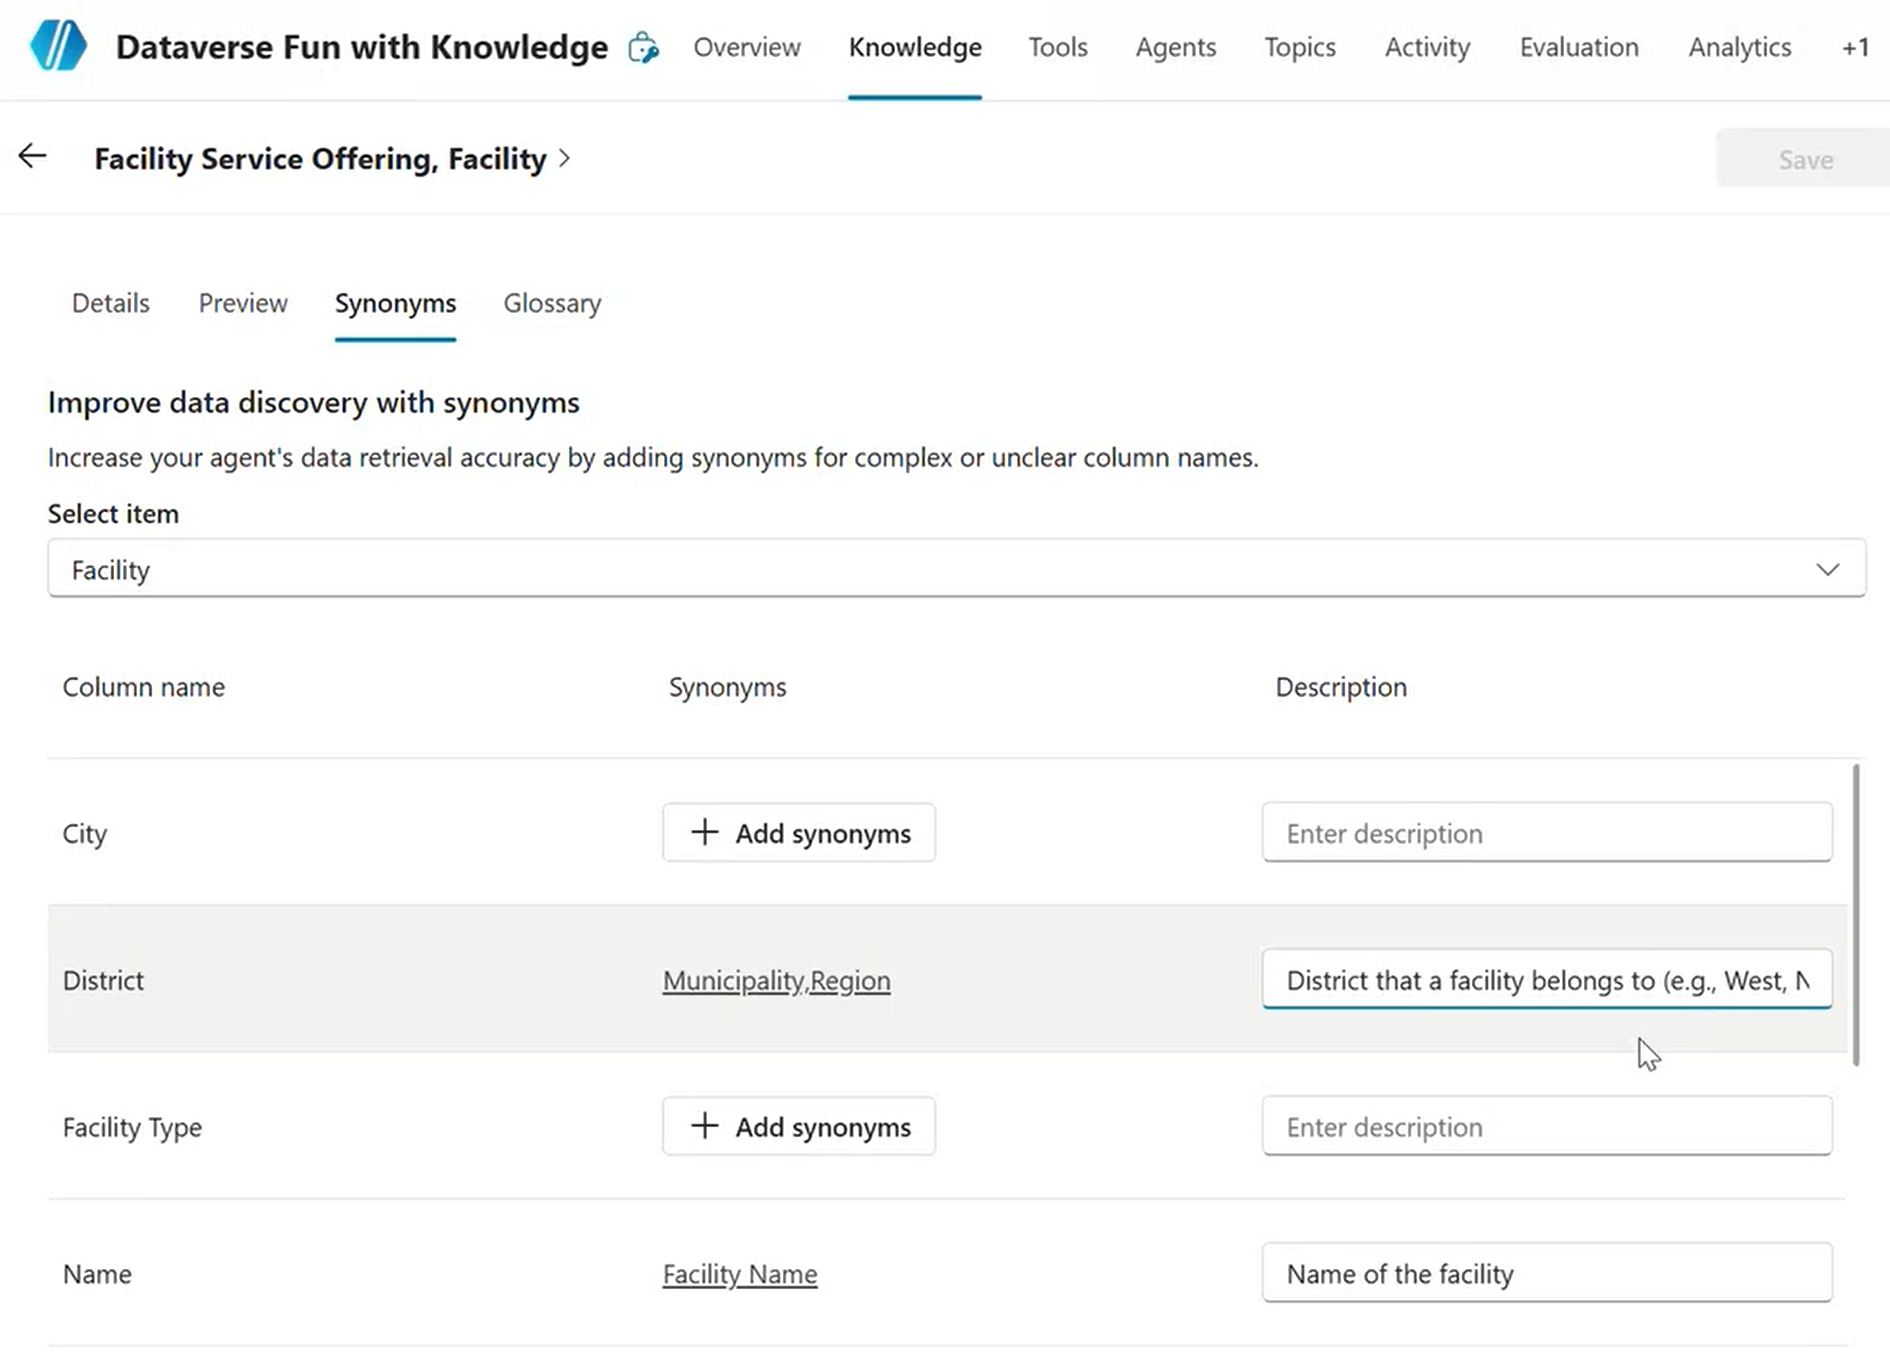Click the City description input field

click(1546, 833)
